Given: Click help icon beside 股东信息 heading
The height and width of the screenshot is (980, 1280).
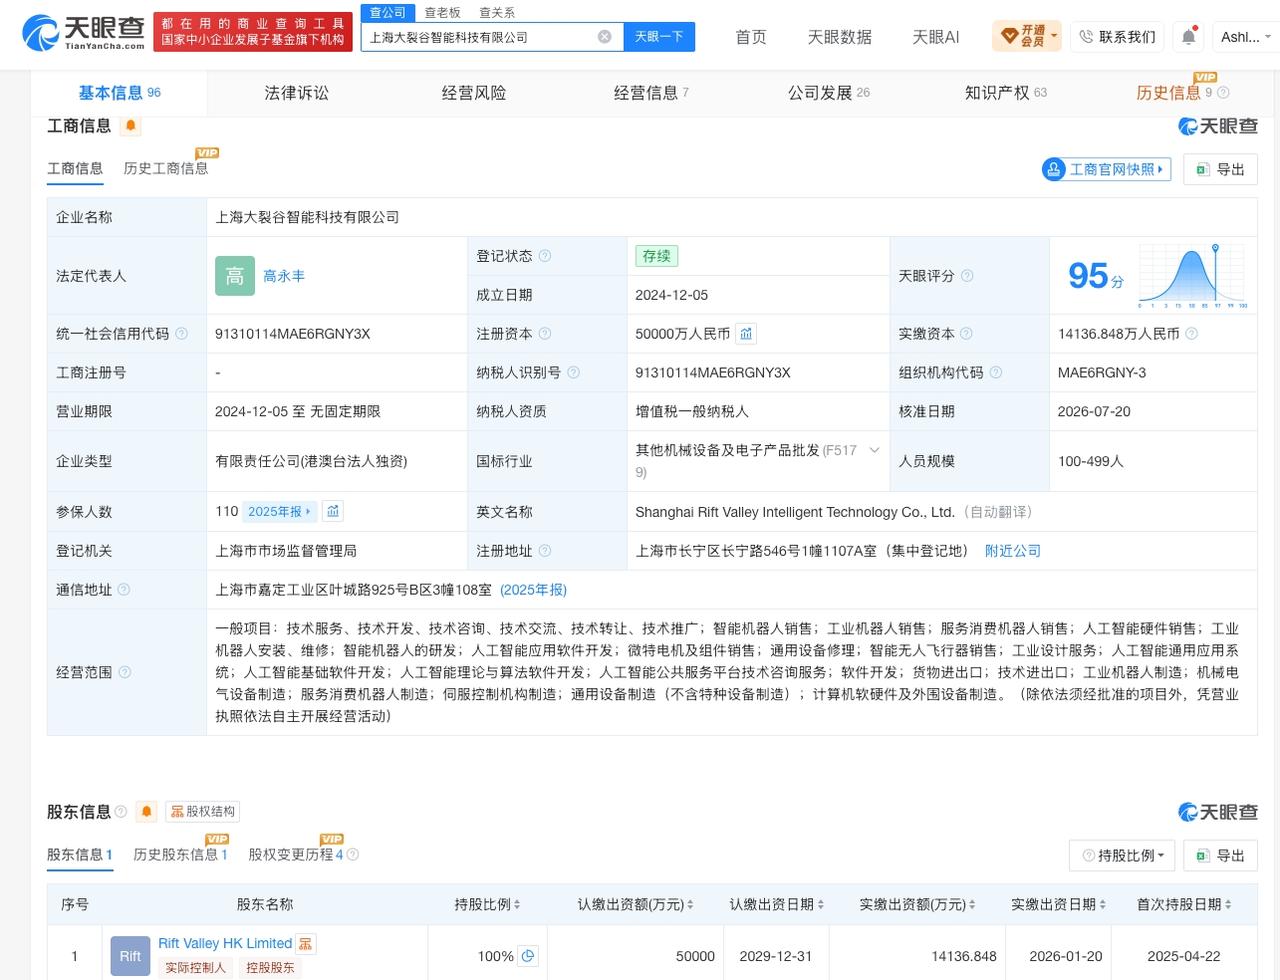Looking at the screenshot, I should 121,812.
